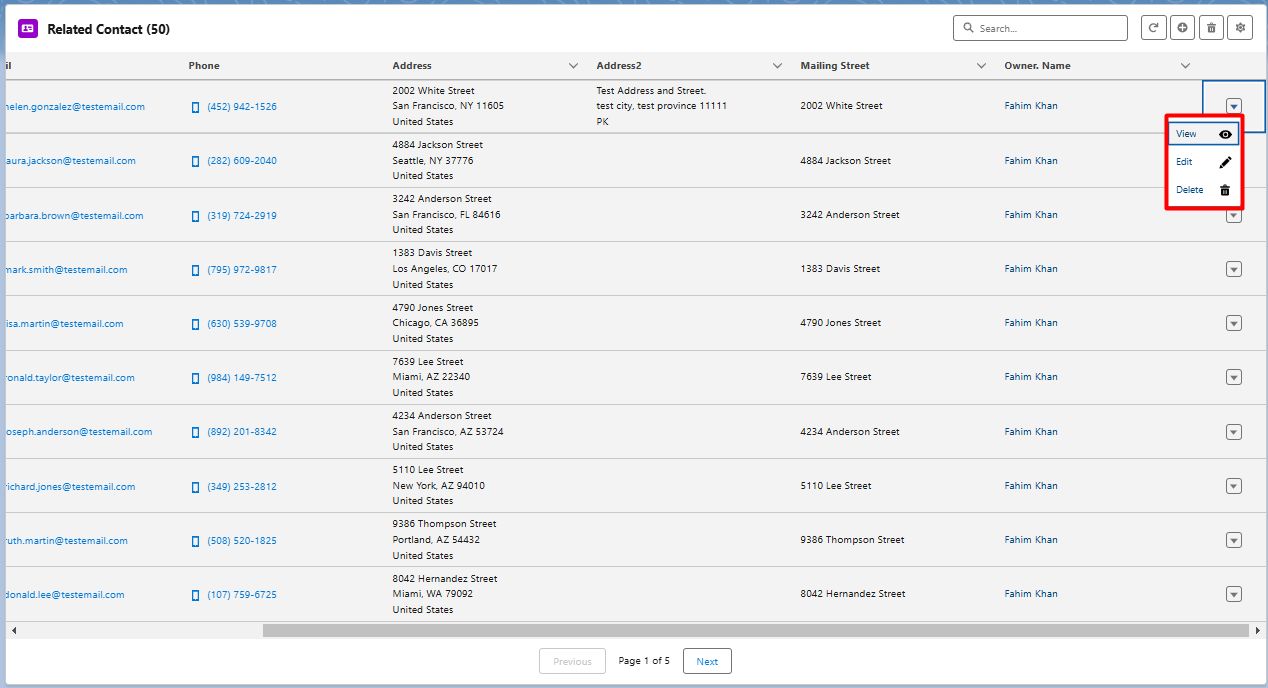
Task: Click the trash icon in header toolbar
Action: (x=1211, y=28)
